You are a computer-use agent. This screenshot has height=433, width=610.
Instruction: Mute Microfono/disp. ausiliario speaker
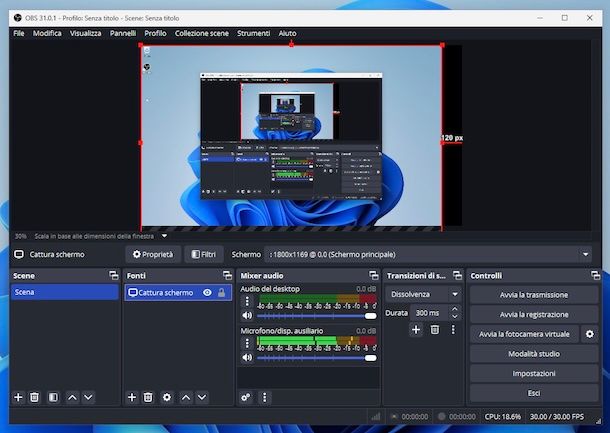pos(247,357)
